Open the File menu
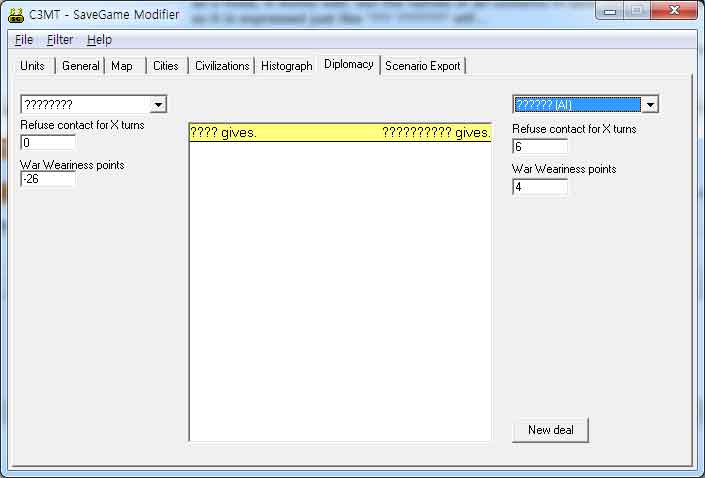The width and height of the screenshot is (705, 478). click(24, 40)
